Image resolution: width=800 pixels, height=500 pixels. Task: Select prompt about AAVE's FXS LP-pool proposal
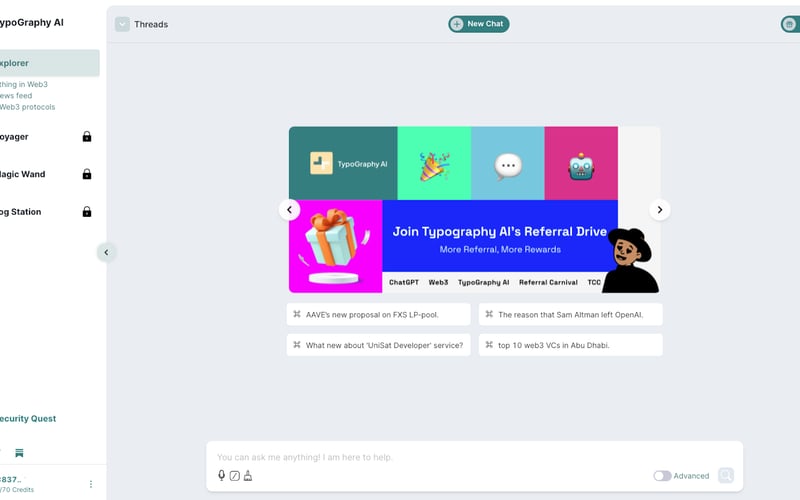coord(379,315)
